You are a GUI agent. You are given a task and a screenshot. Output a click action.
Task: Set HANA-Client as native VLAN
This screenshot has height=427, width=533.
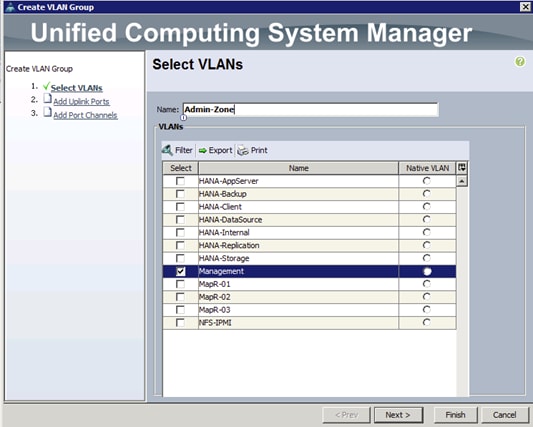click(x=427, y=207)
